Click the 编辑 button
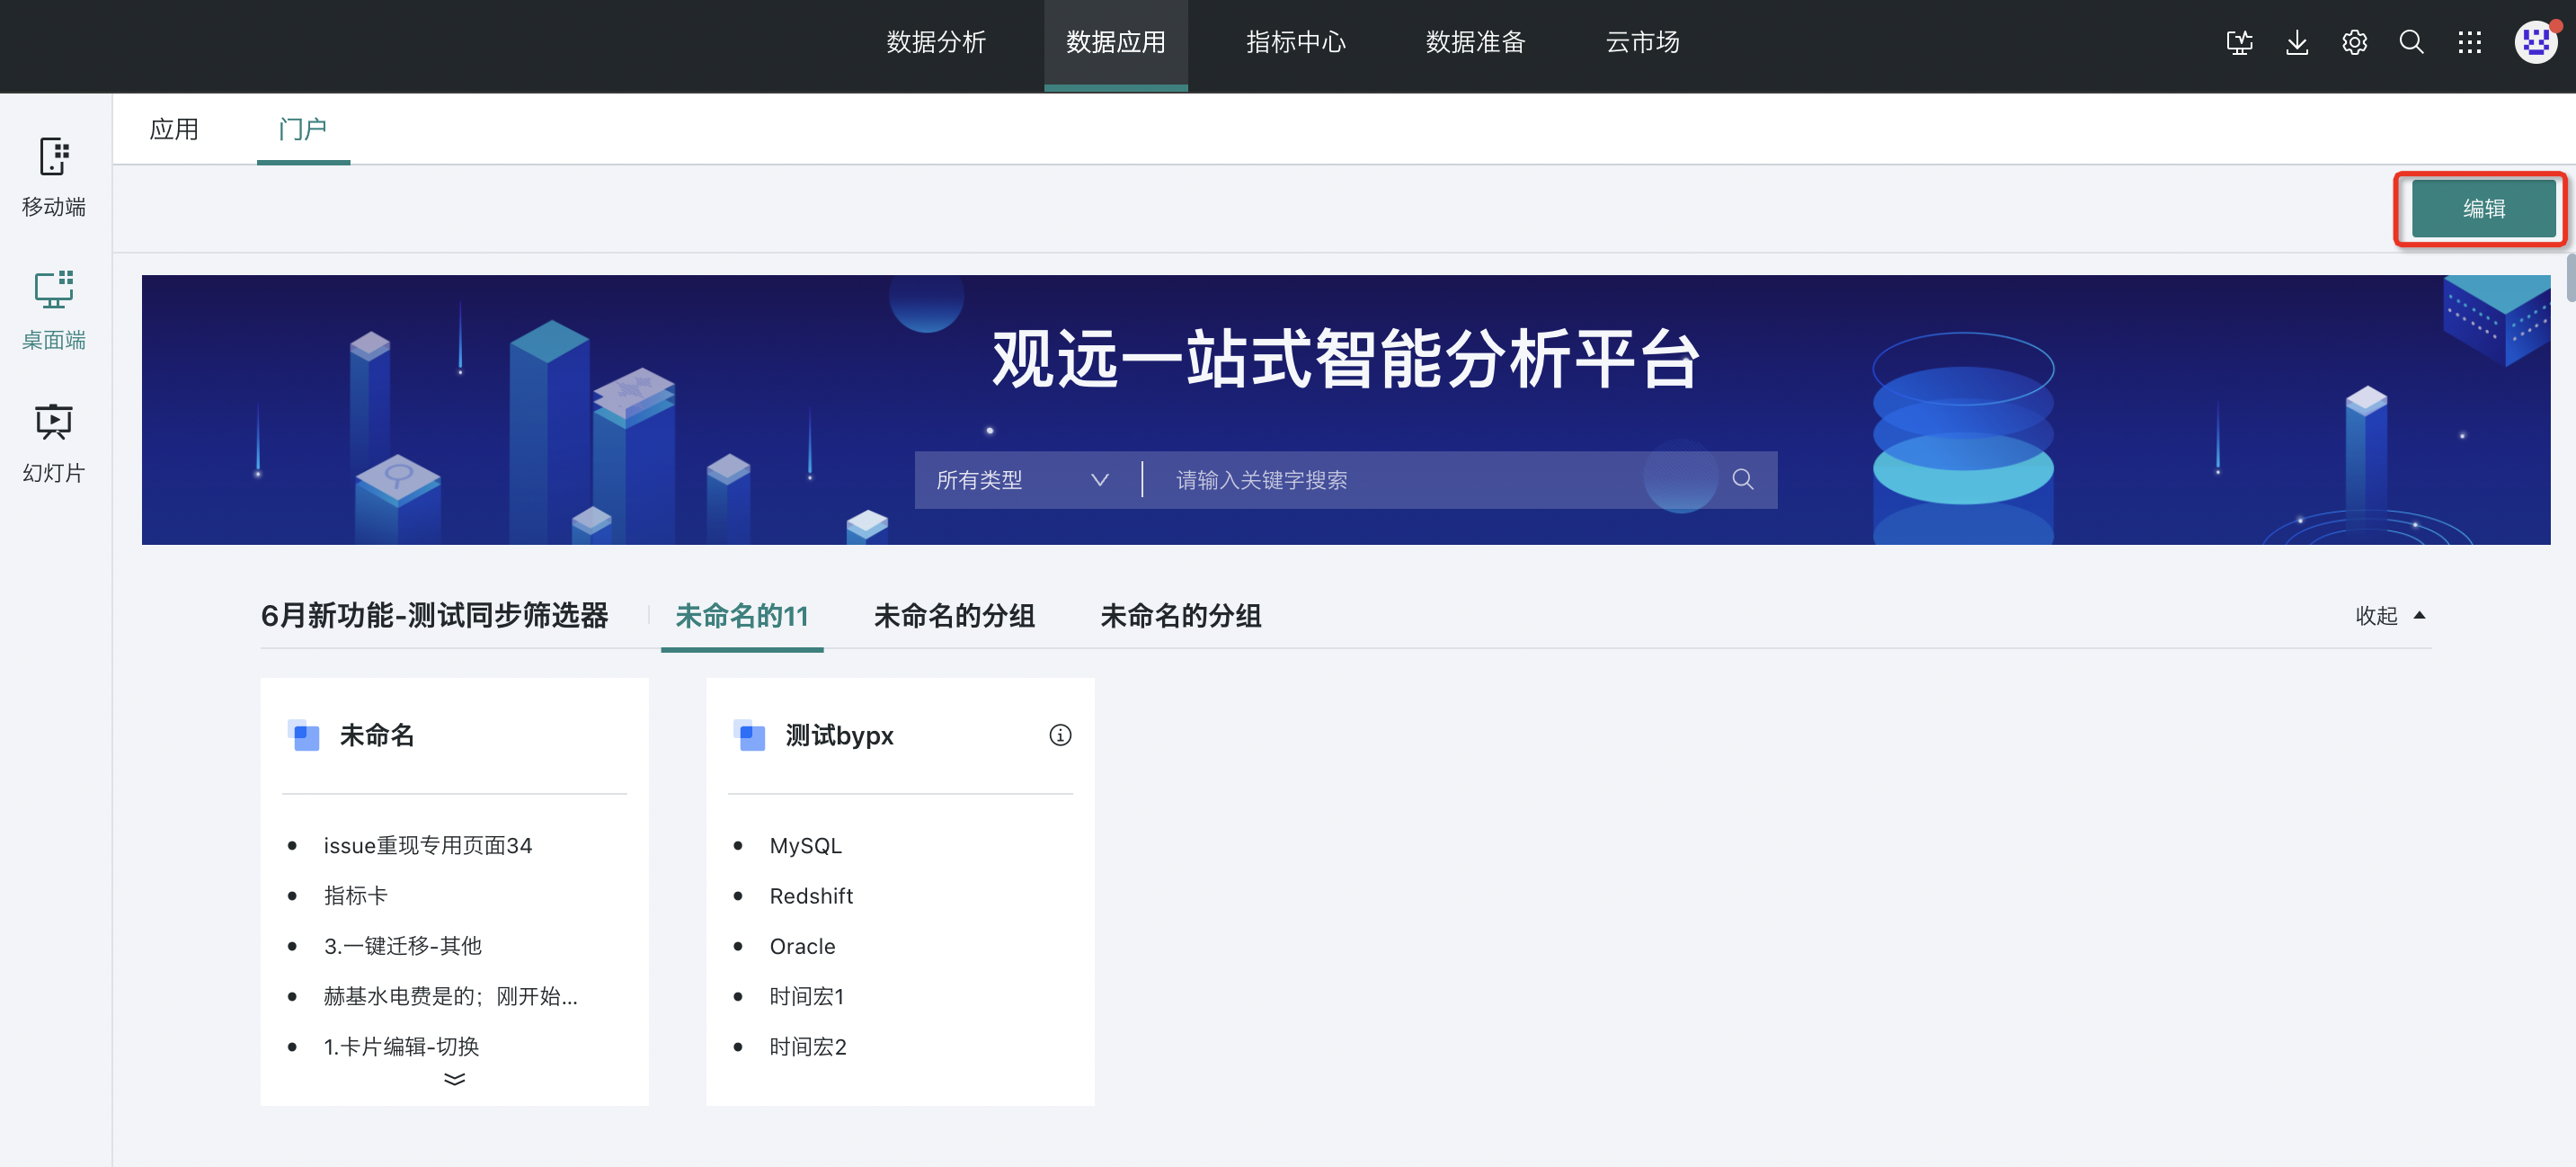Image resolution: width=2576 pixels, height=1167 pixels. click(2483, 209)
